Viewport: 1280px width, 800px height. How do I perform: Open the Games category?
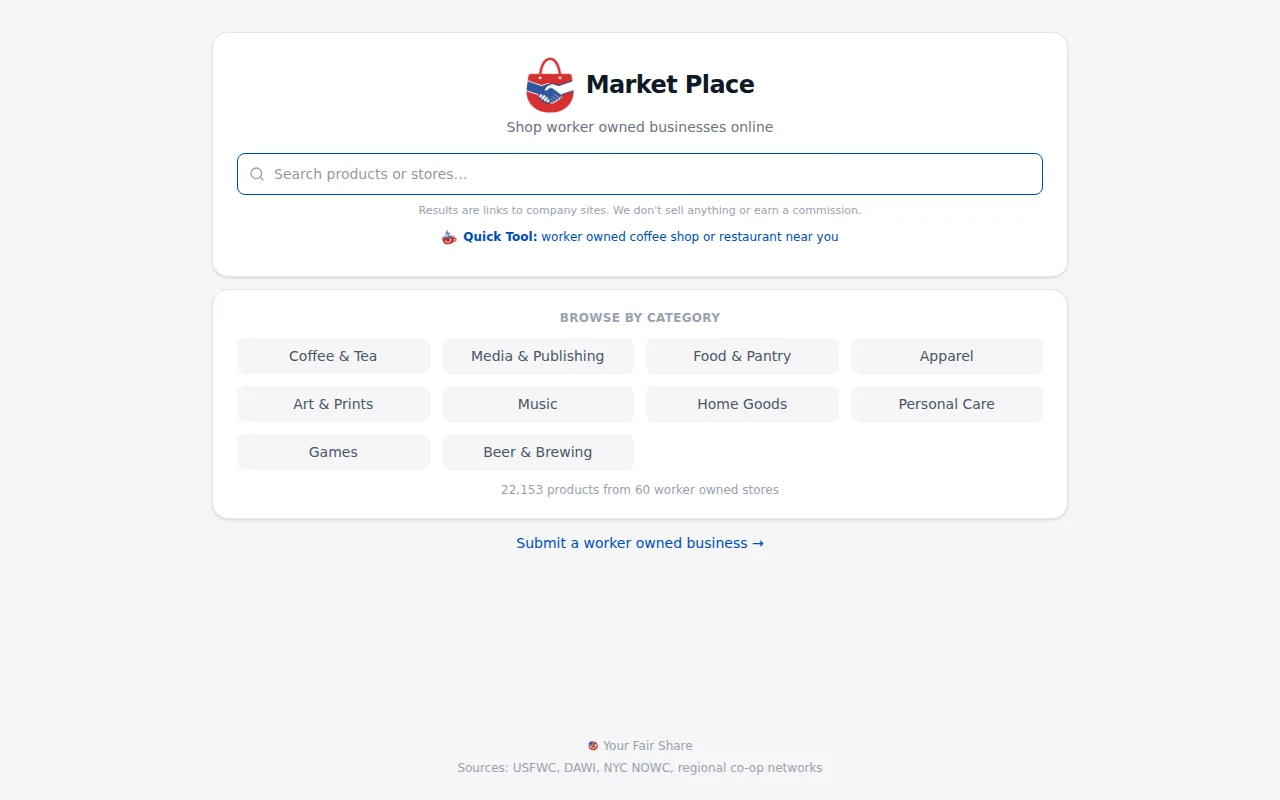pyautogui.click(x=333, y=452)
